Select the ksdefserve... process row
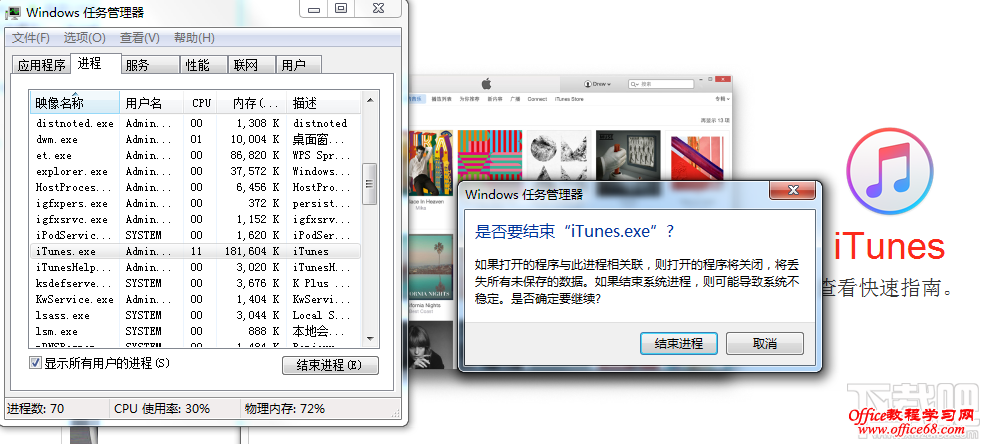The height and width of the screenshot is (444, 987). (195, 283)
